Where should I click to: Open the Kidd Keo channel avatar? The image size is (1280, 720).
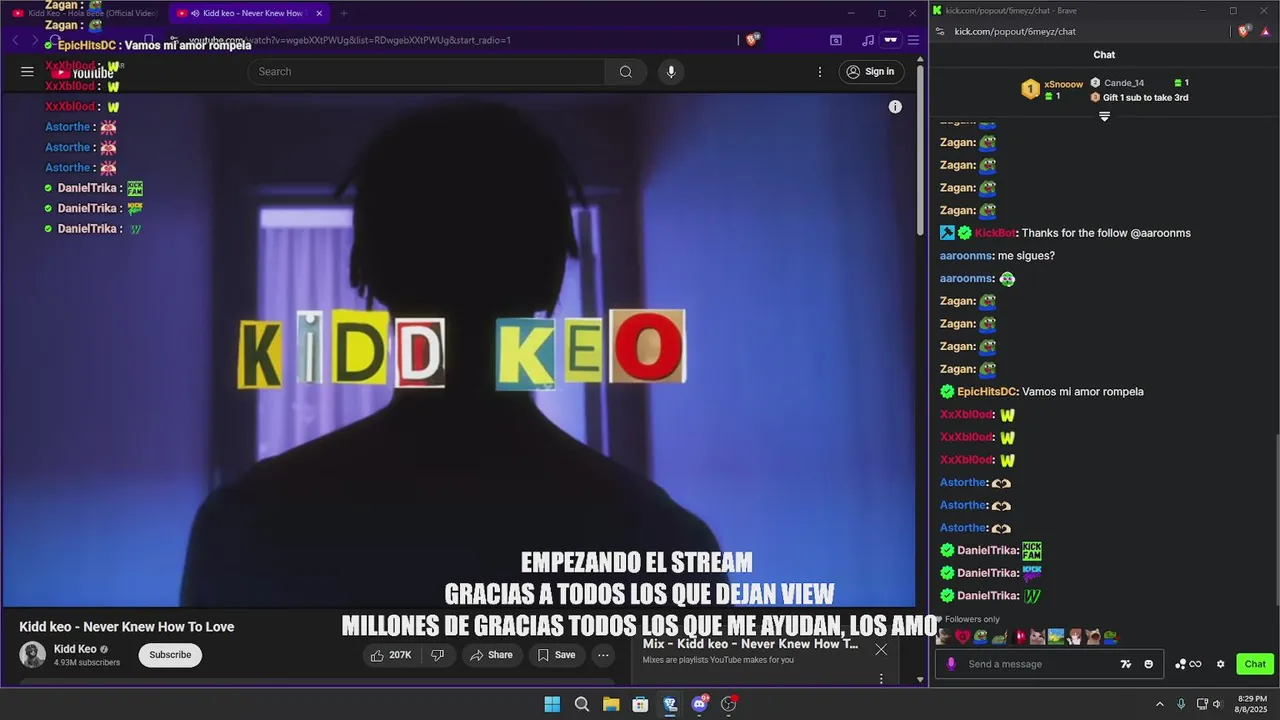tap(33, 655)
